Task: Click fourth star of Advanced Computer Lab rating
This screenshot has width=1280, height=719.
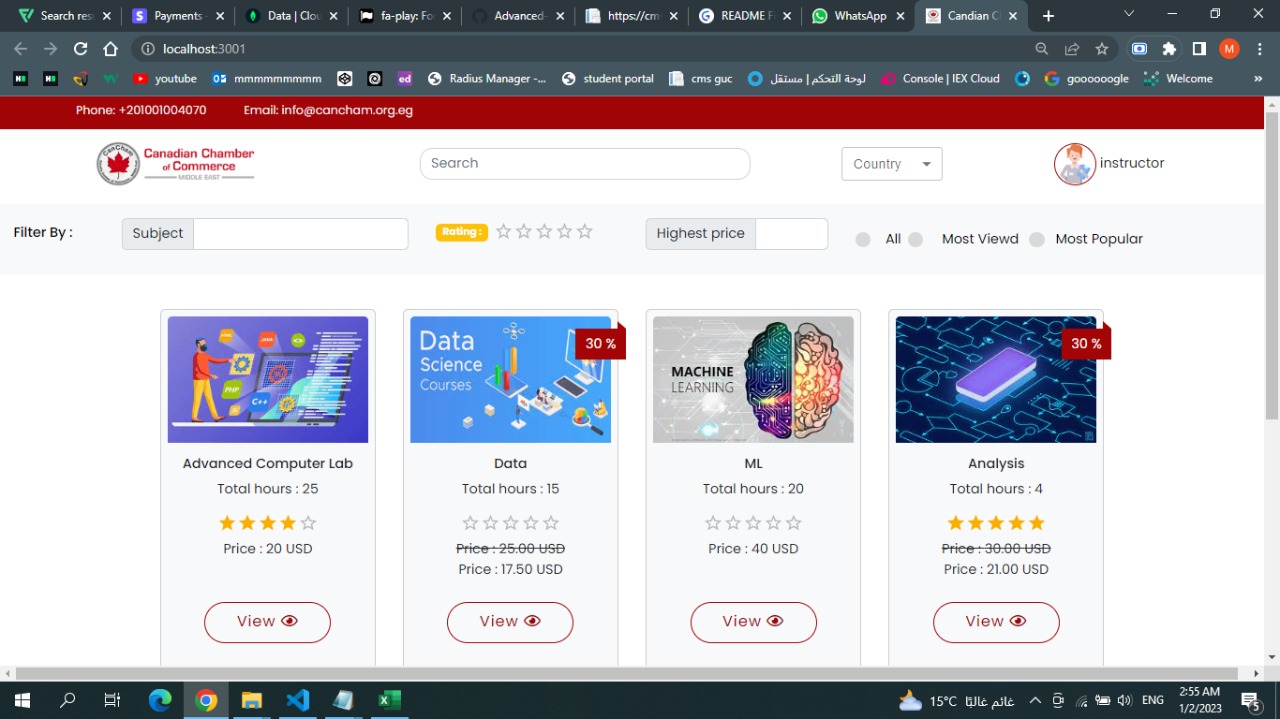Action: [288, 523]
